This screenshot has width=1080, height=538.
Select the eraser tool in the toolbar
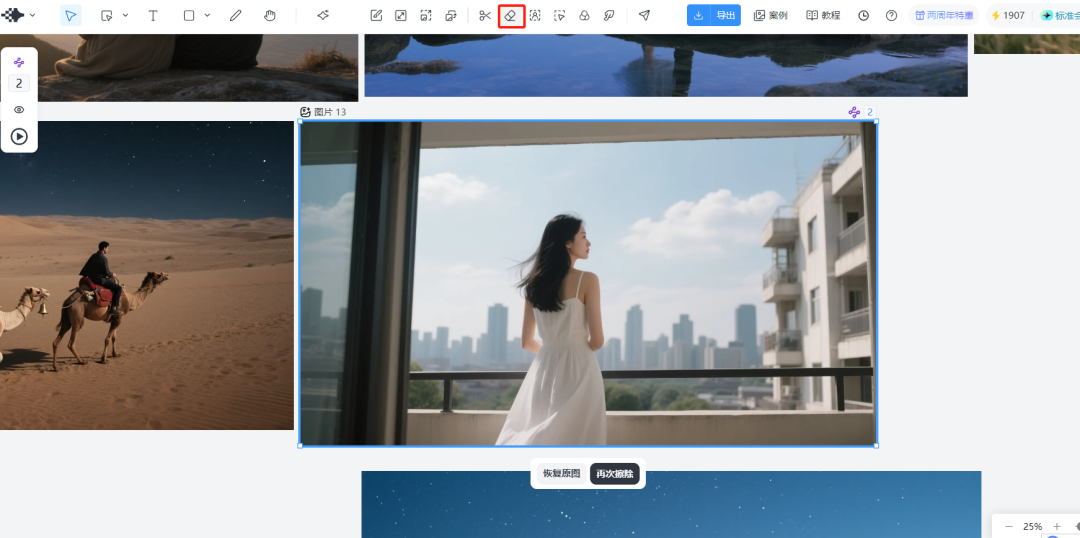tap(511, 16)
